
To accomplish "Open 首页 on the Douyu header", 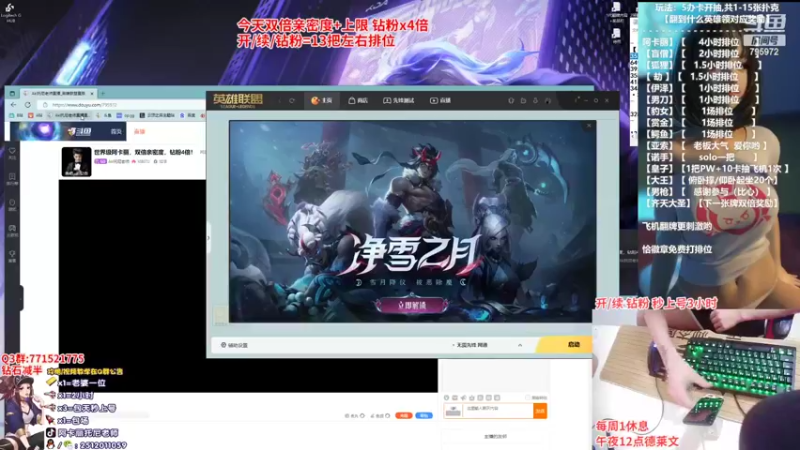I will click(x=116, y=132).
